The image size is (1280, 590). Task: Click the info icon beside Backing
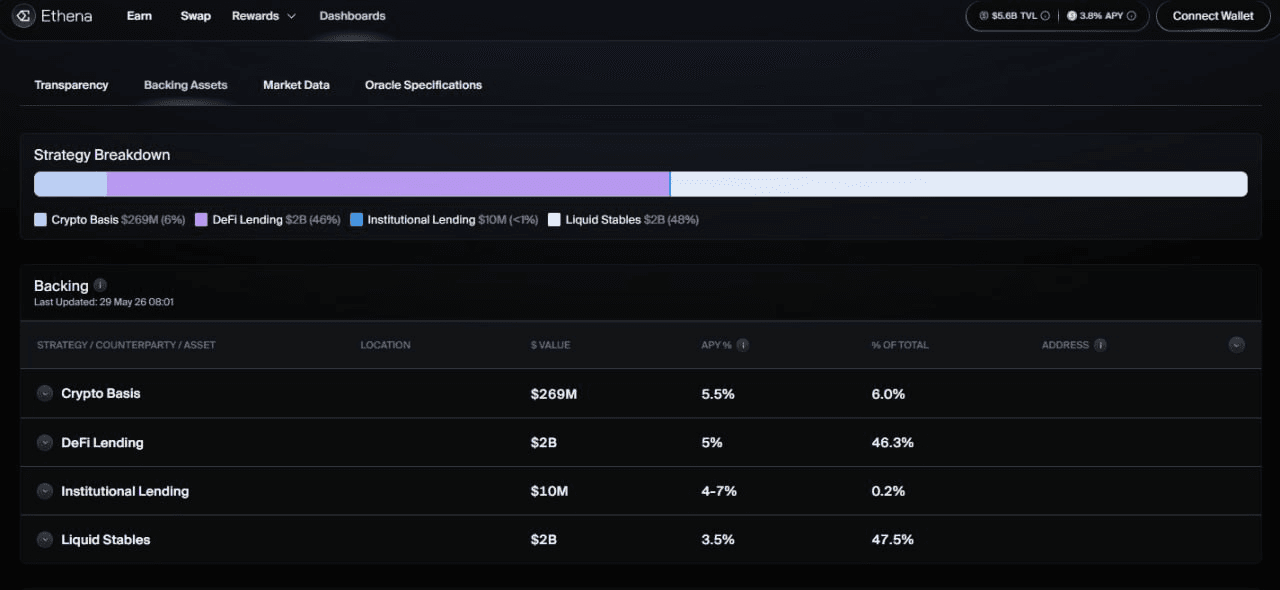(100, 285)
